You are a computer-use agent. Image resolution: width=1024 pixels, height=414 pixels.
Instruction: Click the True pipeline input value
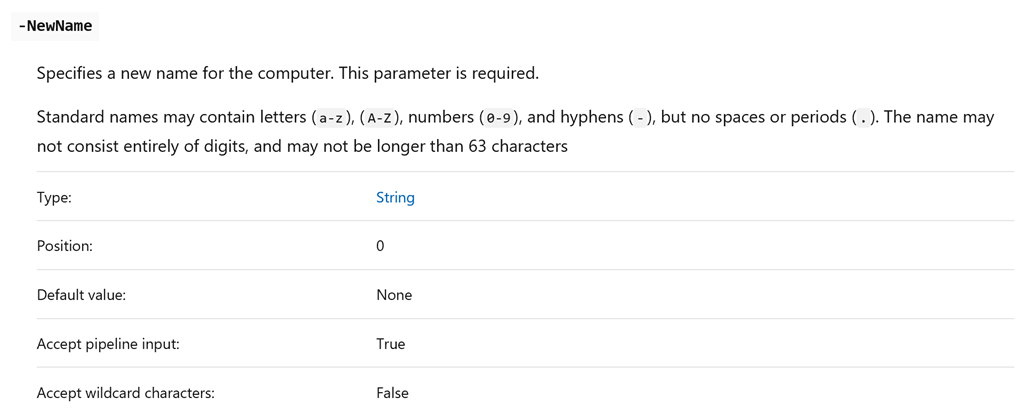pyautogui.click(x=391, y=344)
